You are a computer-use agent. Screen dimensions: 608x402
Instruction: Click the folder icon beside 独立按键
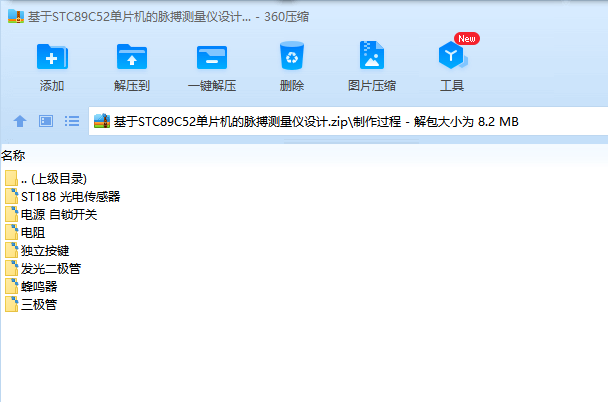click(x=12, y=250)
